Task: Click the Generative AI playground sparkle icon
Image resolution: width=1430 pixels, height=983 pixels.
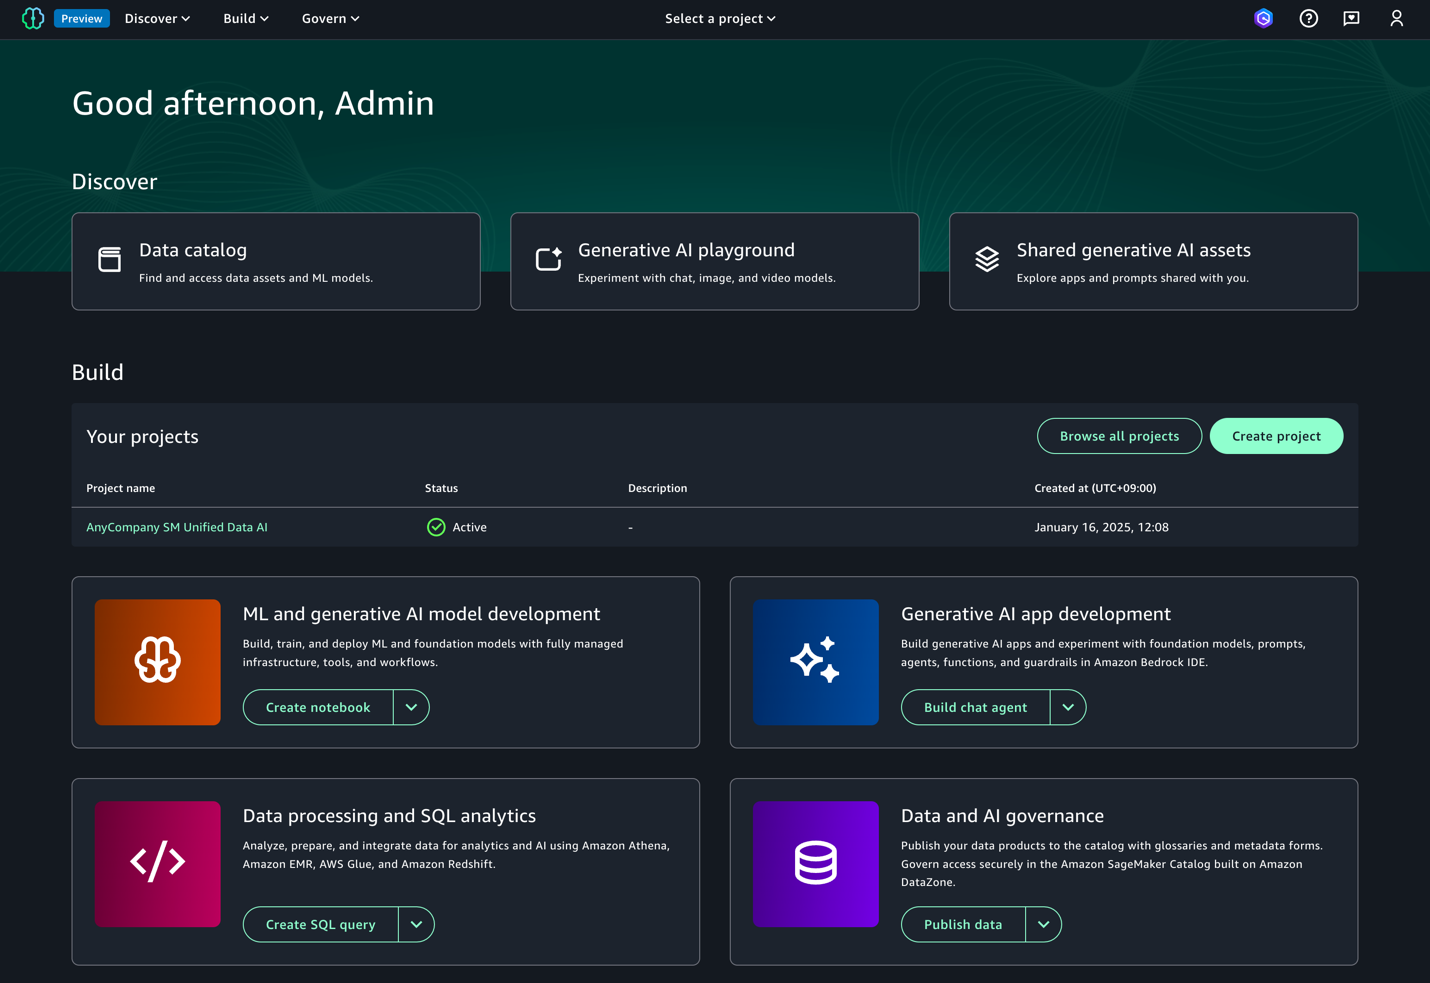Action: (549, 259)
